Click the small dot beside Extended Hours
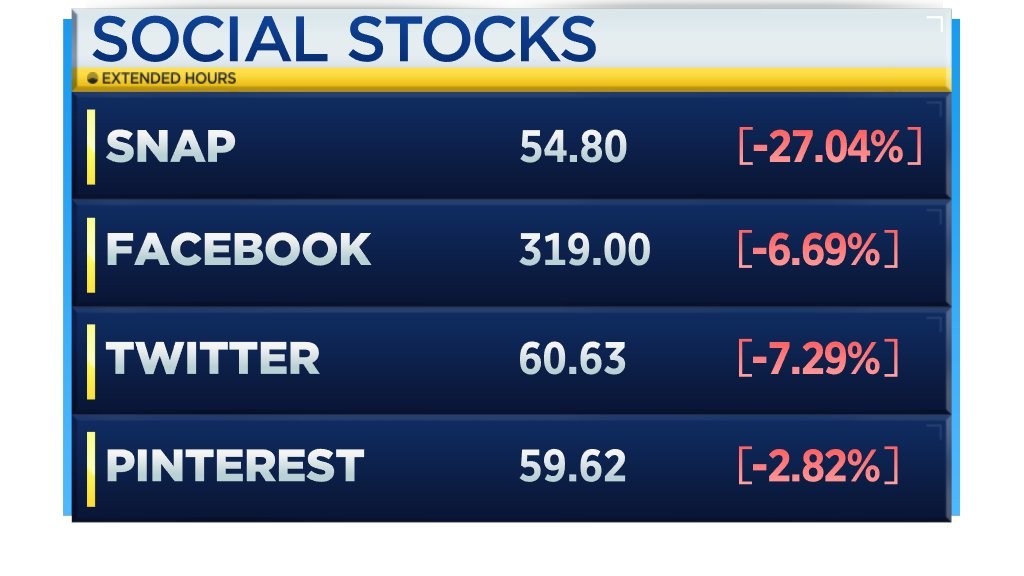Image resolution: width=1024 pixels, height=576 pixels. click(x=93, y=79)
